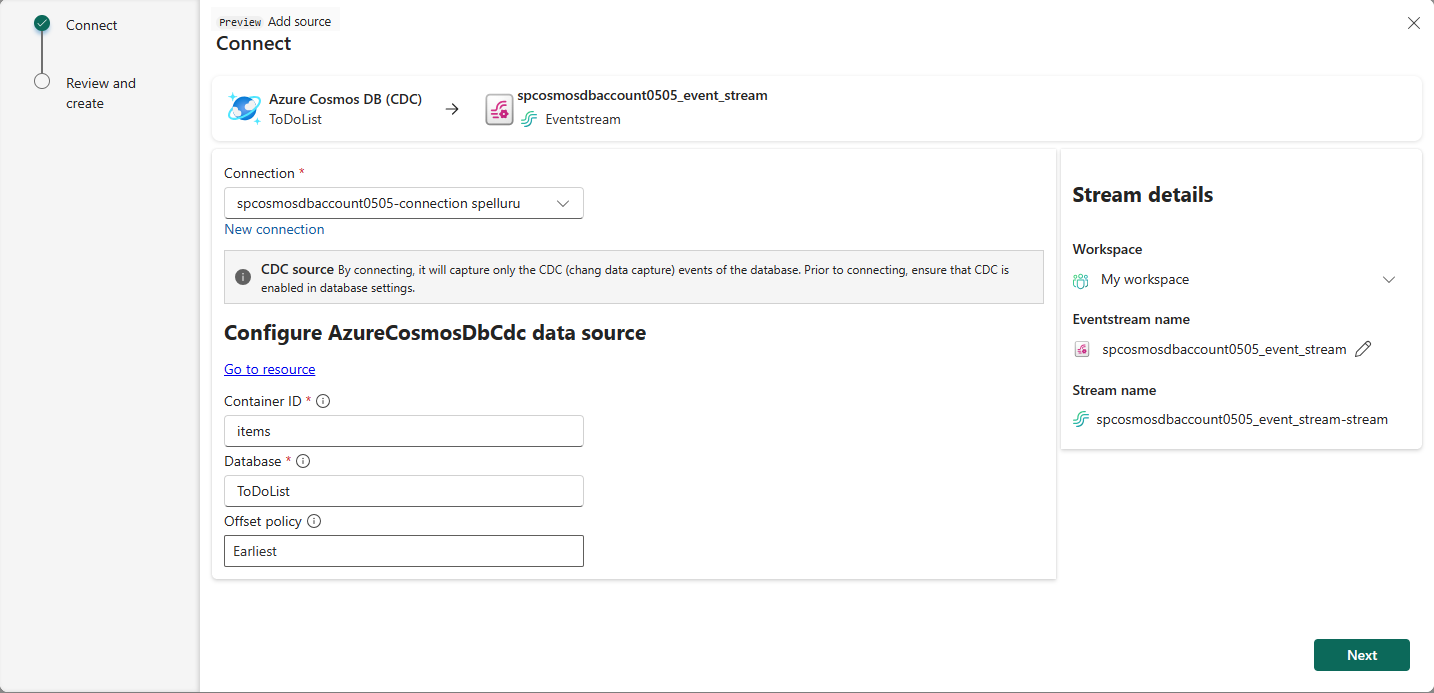The image size is (1434, 693).
Task: Click the Container ID field containing items
Action: (404, 431)
